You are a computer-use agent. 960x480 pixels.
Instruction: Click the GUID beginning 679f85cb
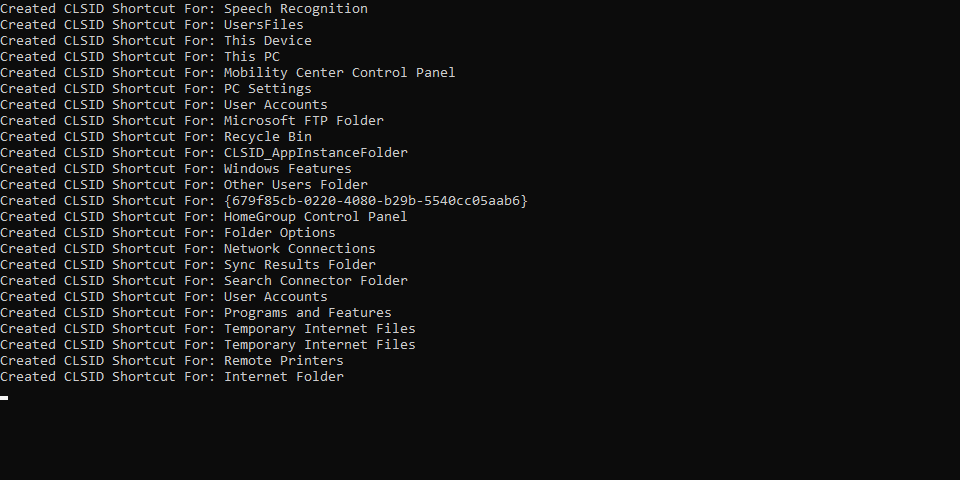[375, 200]
